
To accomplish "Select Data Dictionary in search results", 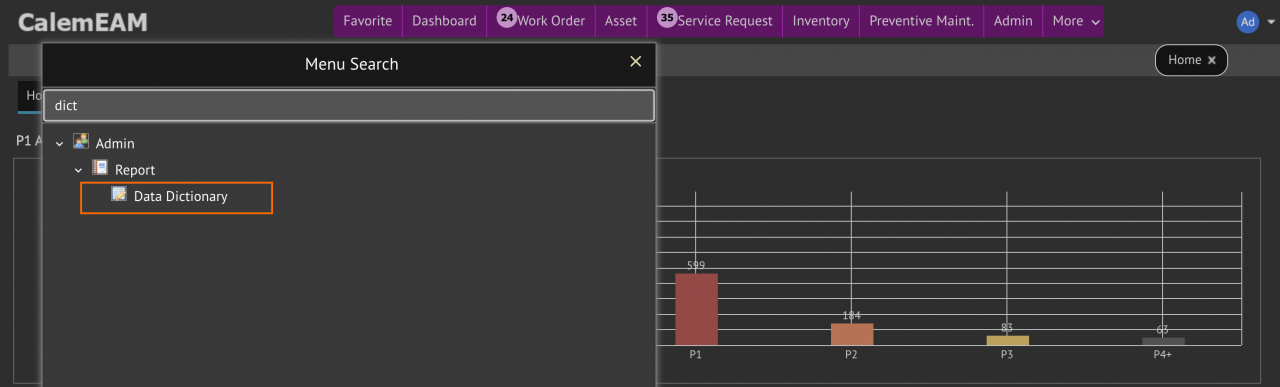I will click(176, 197).
